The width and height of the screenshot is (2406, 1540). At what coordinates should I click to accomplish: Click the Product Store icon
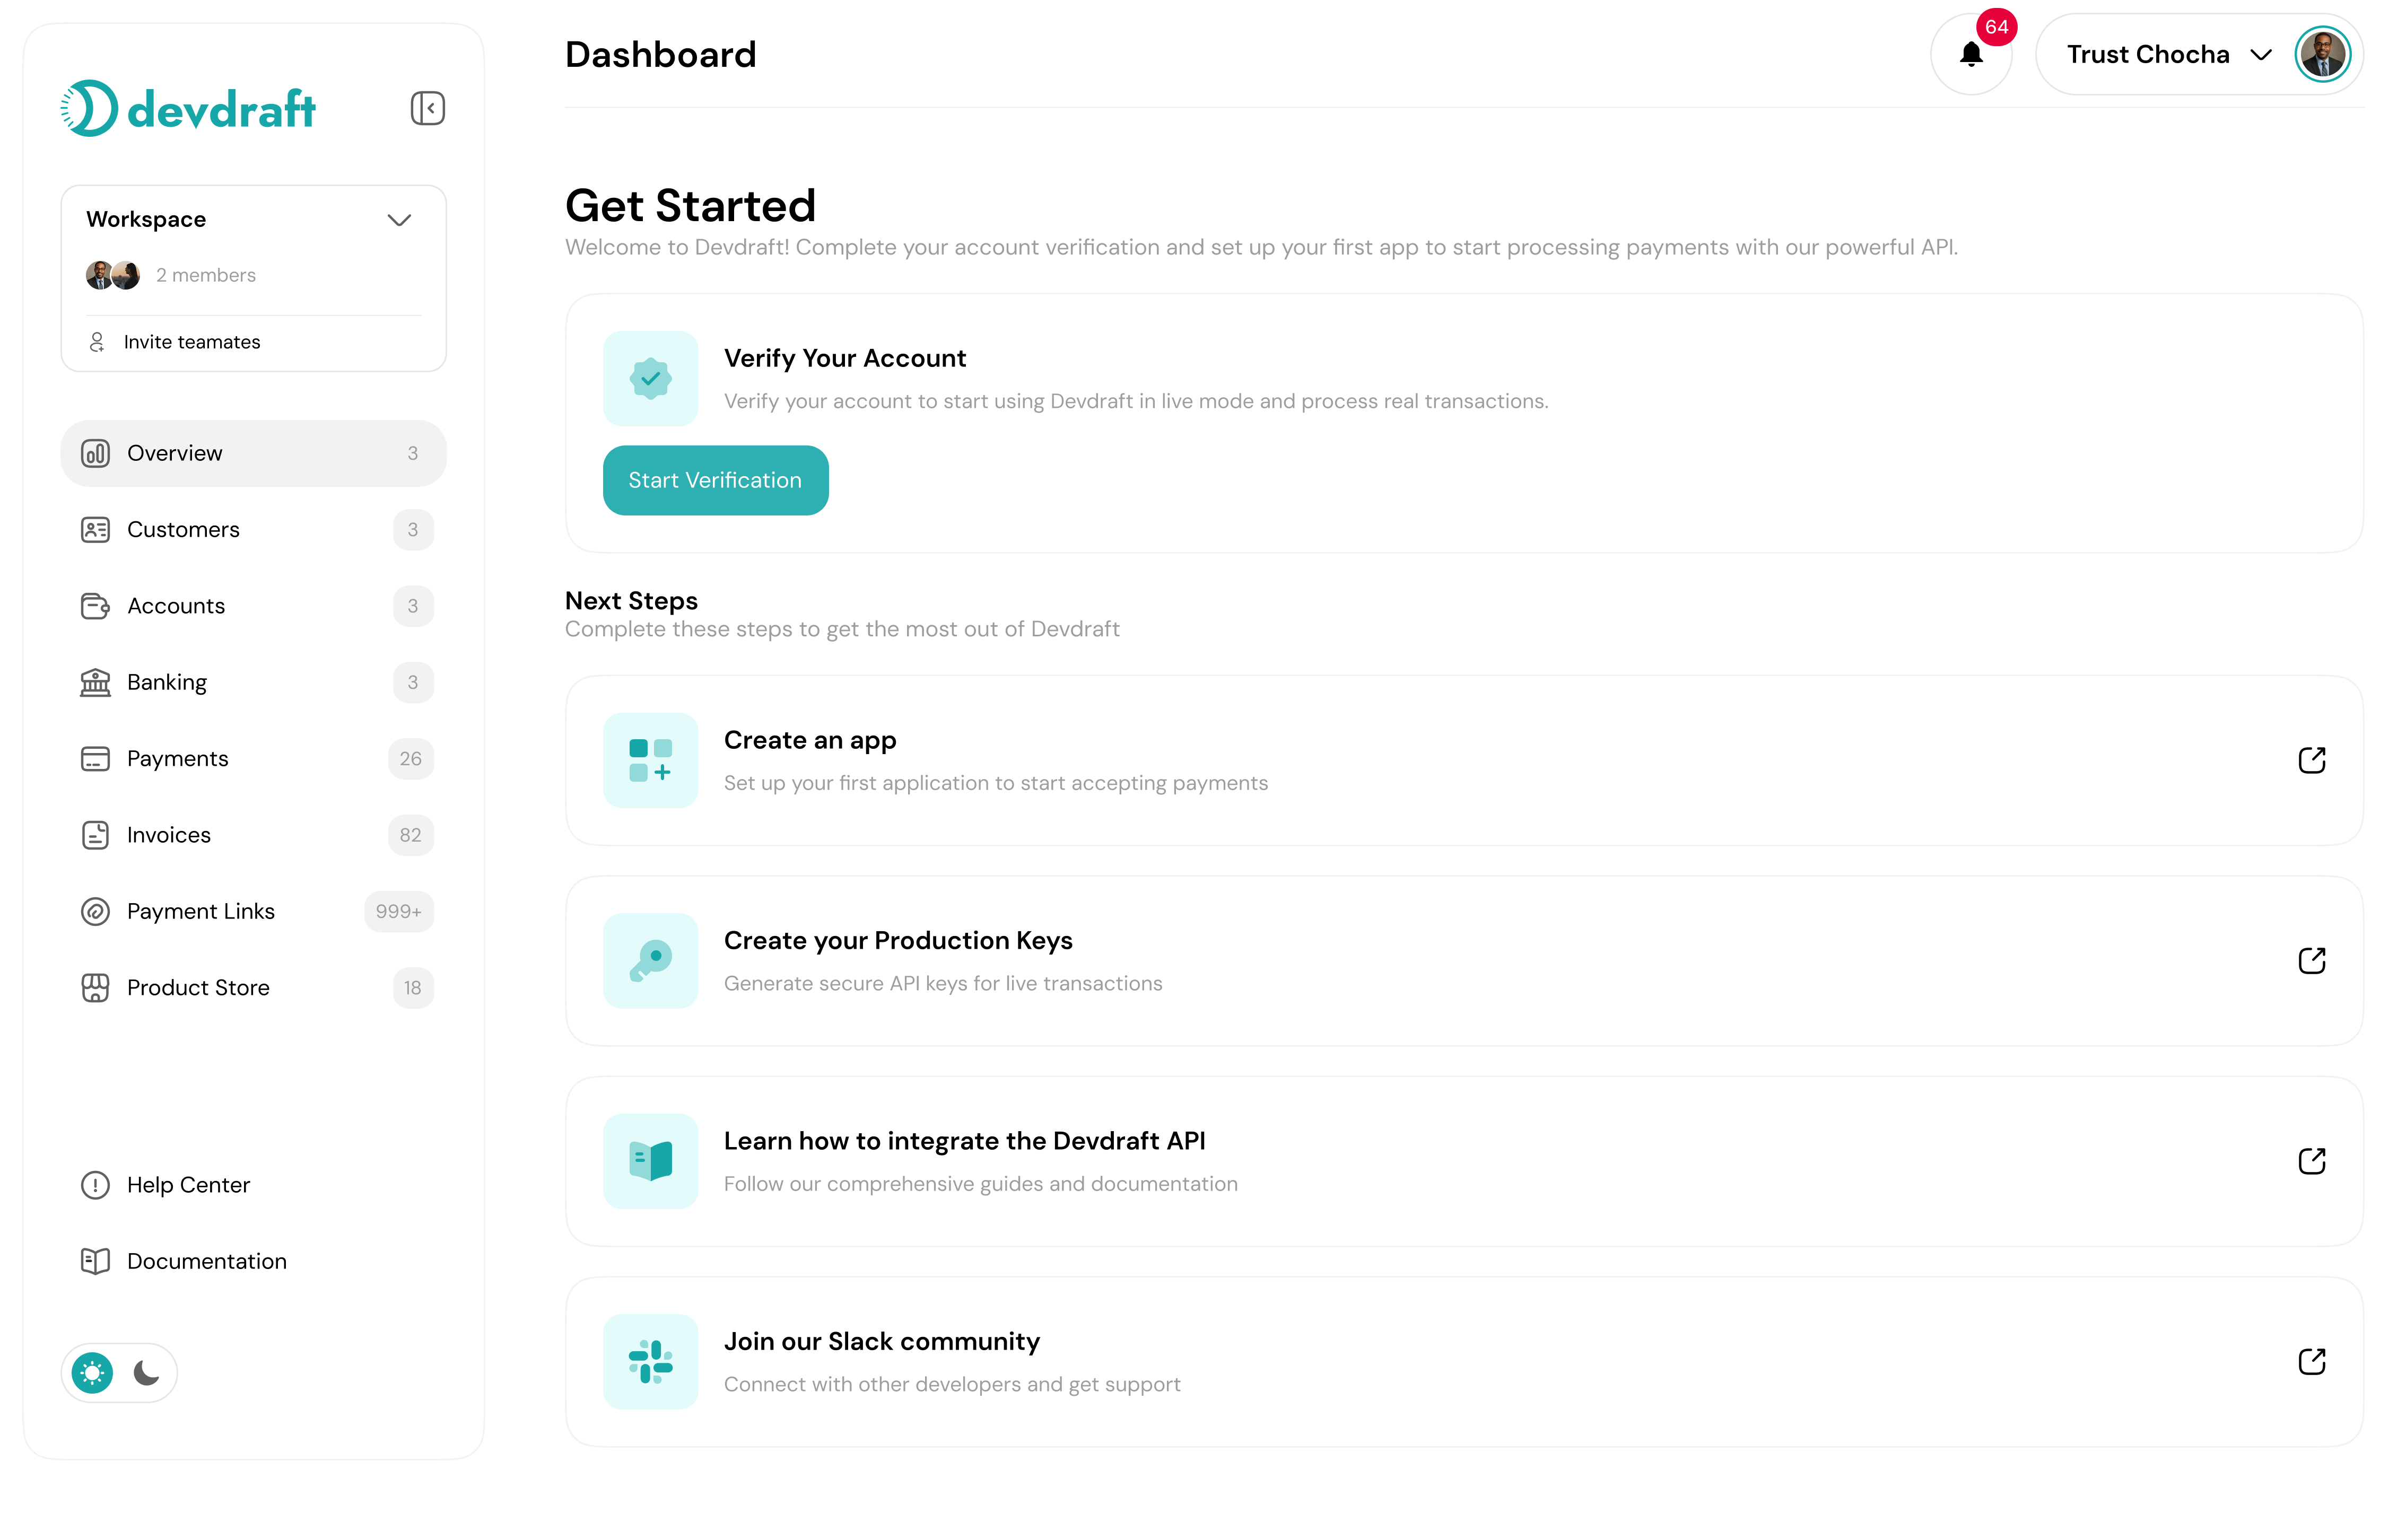pyautogui.click(x=95, y=988)
